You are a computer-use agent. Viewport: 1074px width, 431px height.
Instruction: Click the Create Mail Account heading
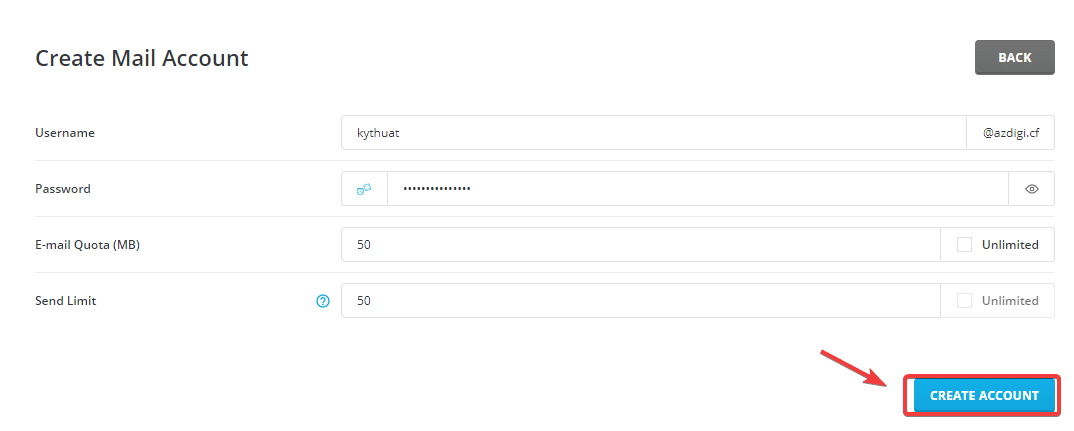[x=142, y=58]
